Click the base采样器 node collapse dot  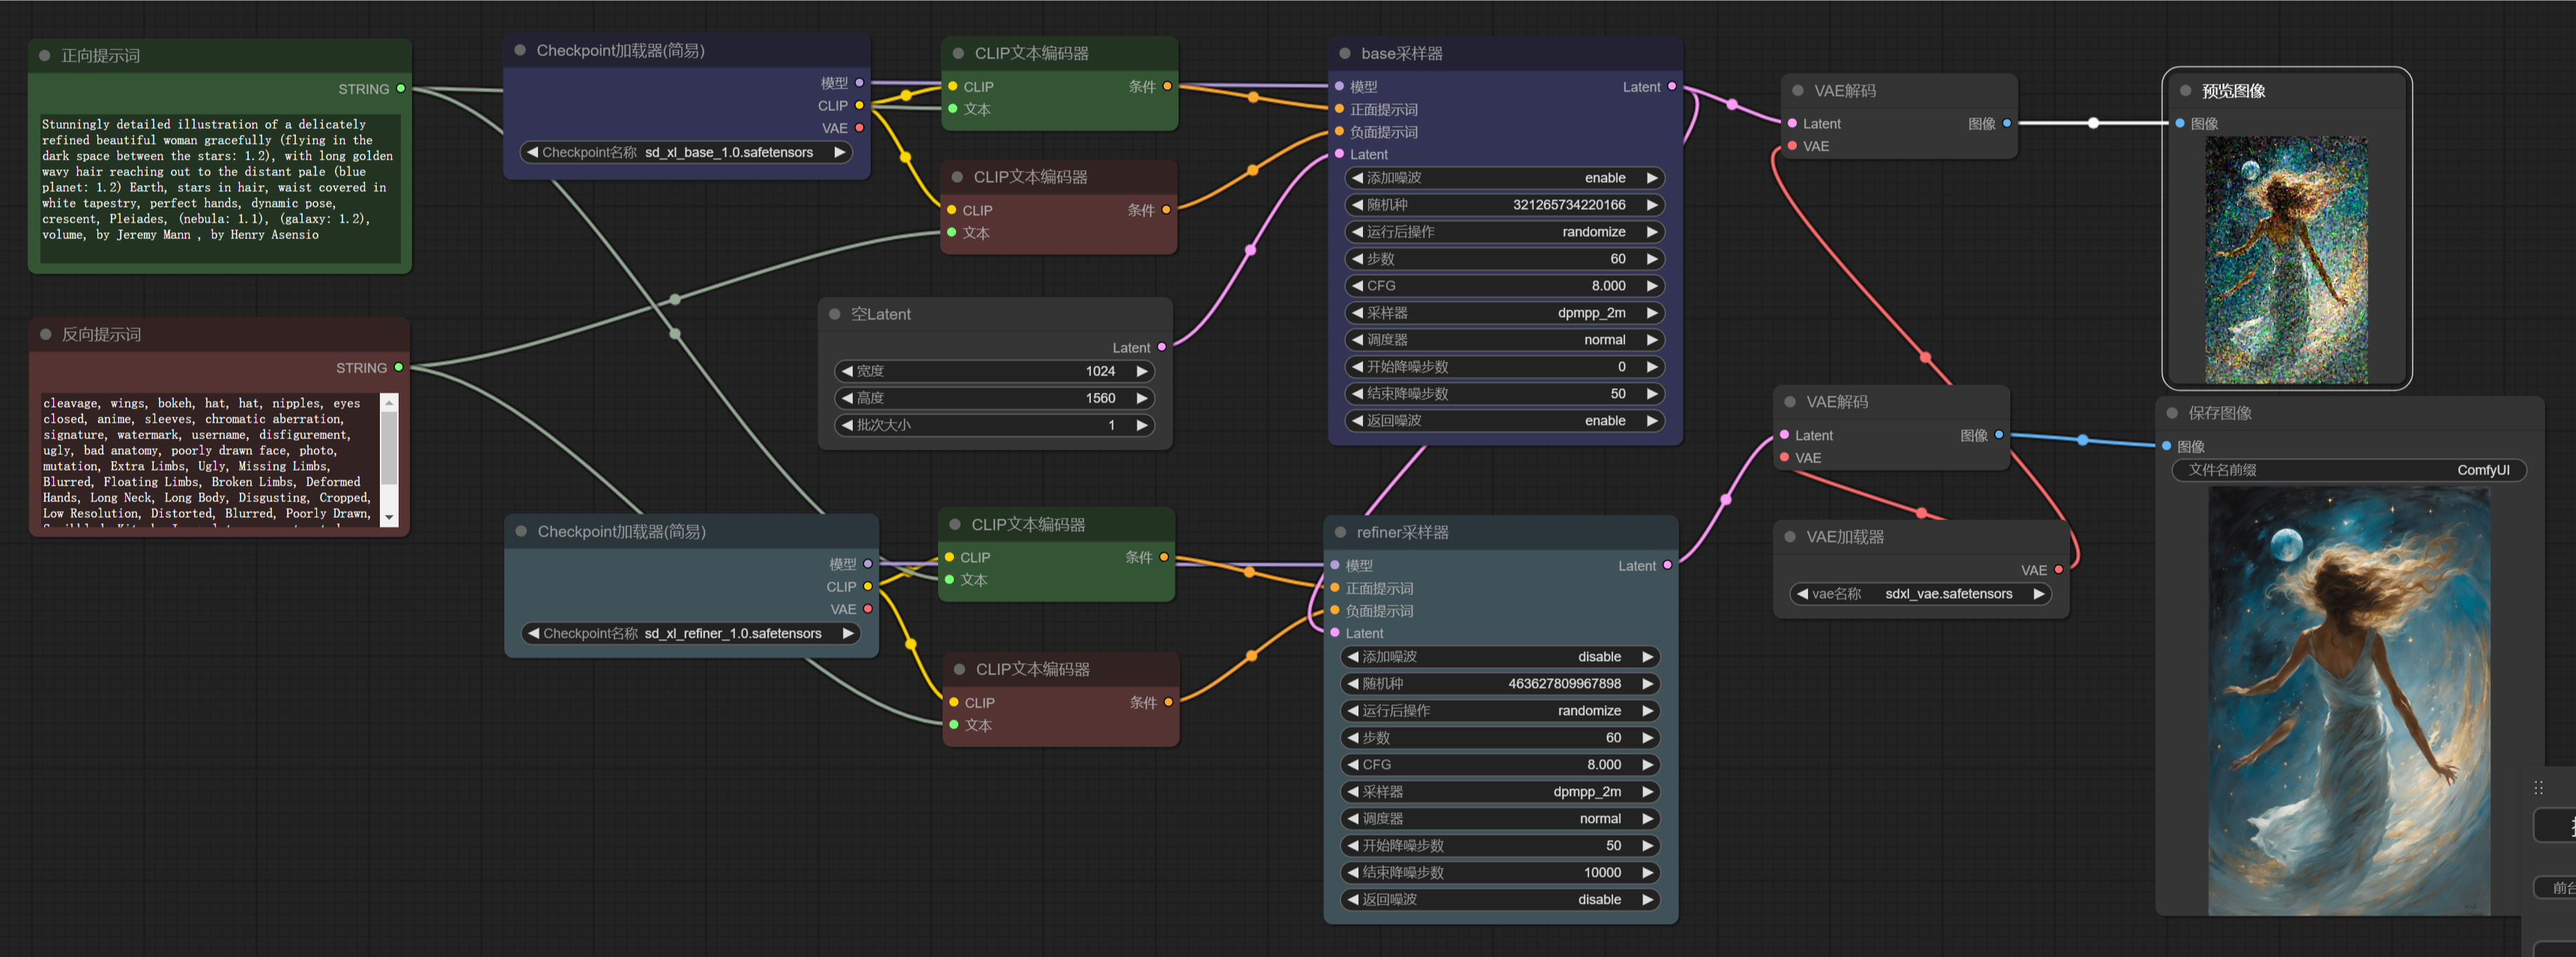coord(1344,53)
